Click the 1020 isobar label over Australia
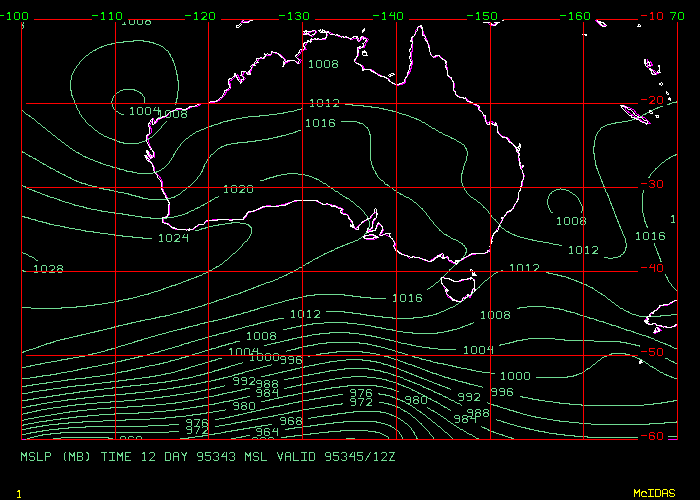 point(238,189)
